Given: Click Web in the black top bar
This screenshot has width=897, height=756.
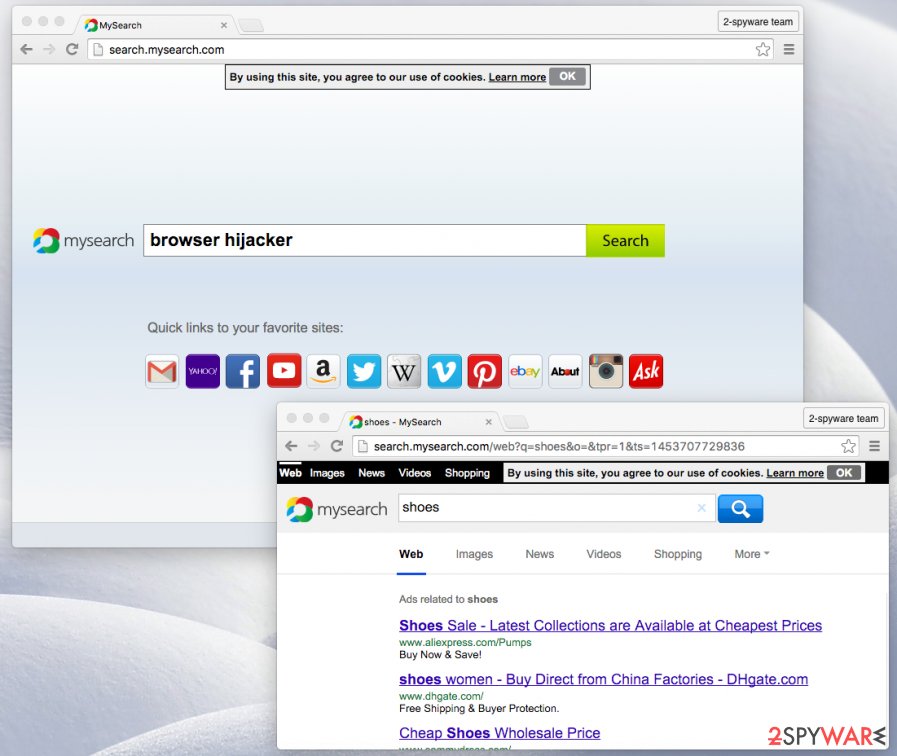Looking at the screenshot, I should [290, 473].
